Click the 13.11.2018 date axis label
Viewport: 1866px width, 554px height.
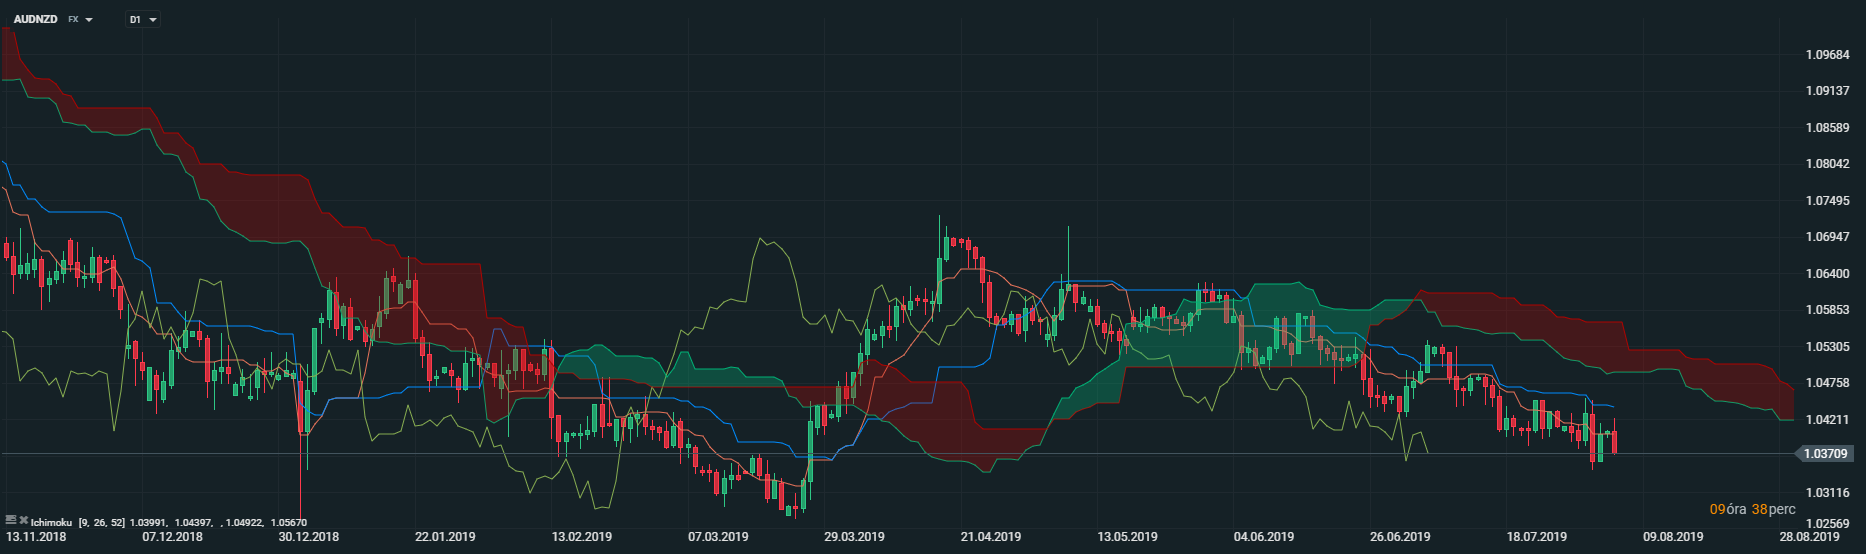36,537
